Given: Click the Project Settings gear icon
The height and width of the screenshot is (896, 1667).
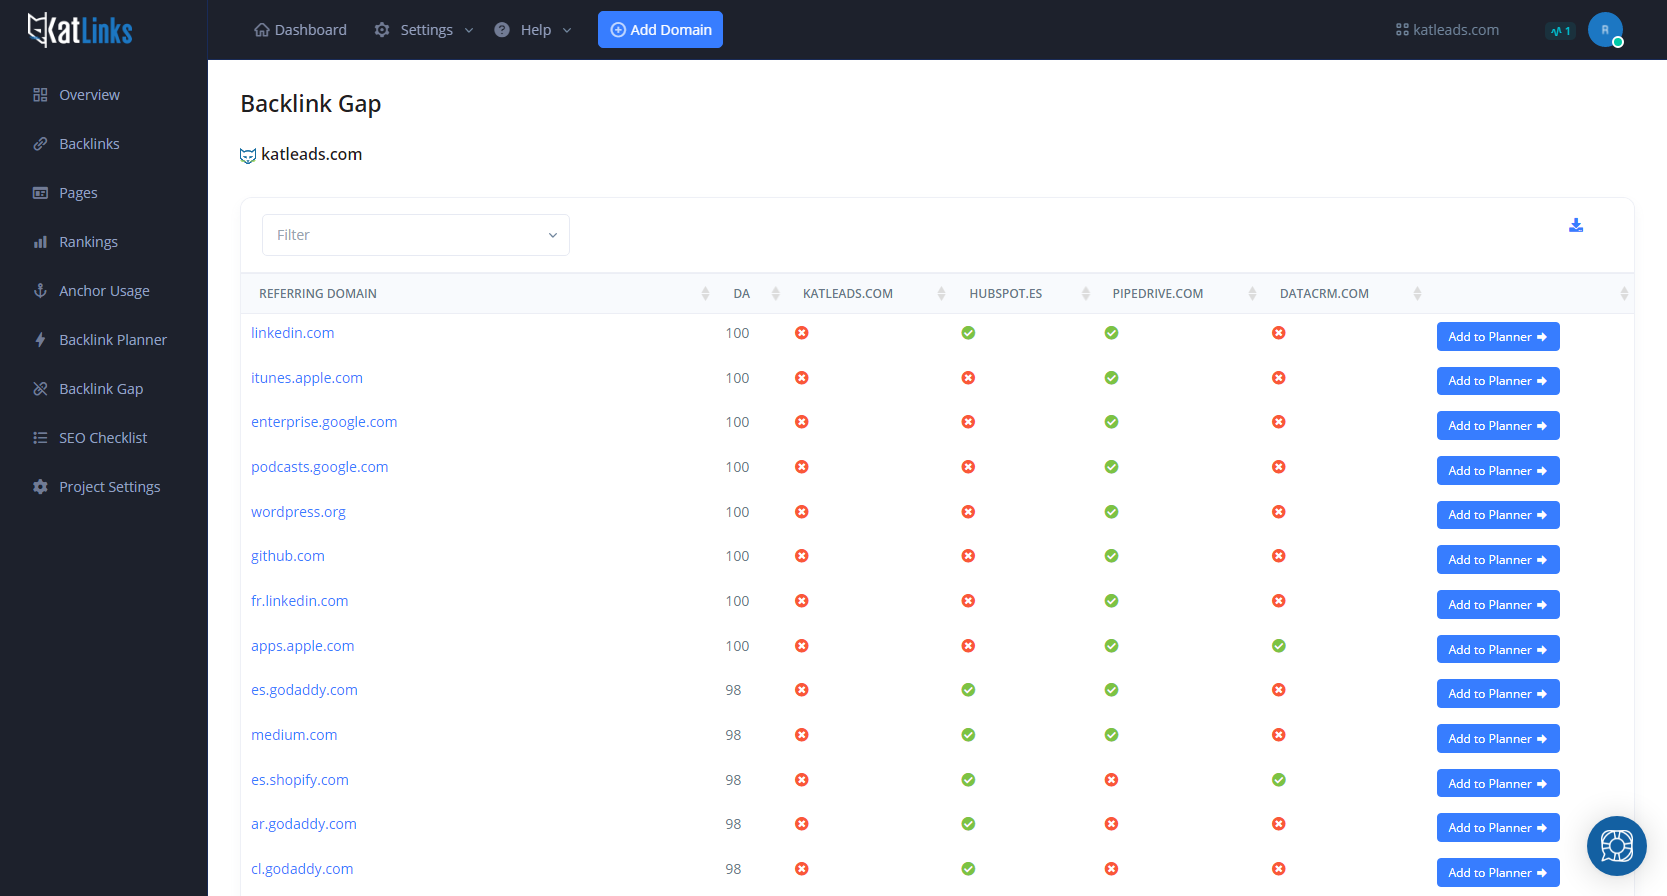Looking at the screenshot, I should click(40, 487).
